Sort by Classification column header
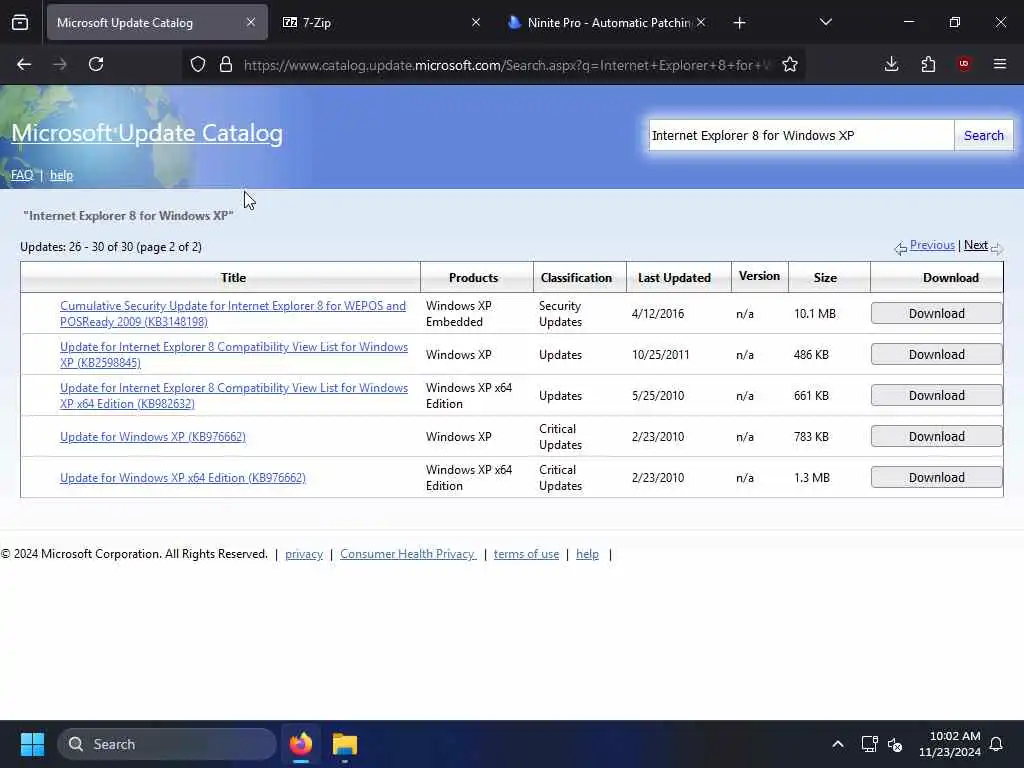 click(x=576, y=278)
